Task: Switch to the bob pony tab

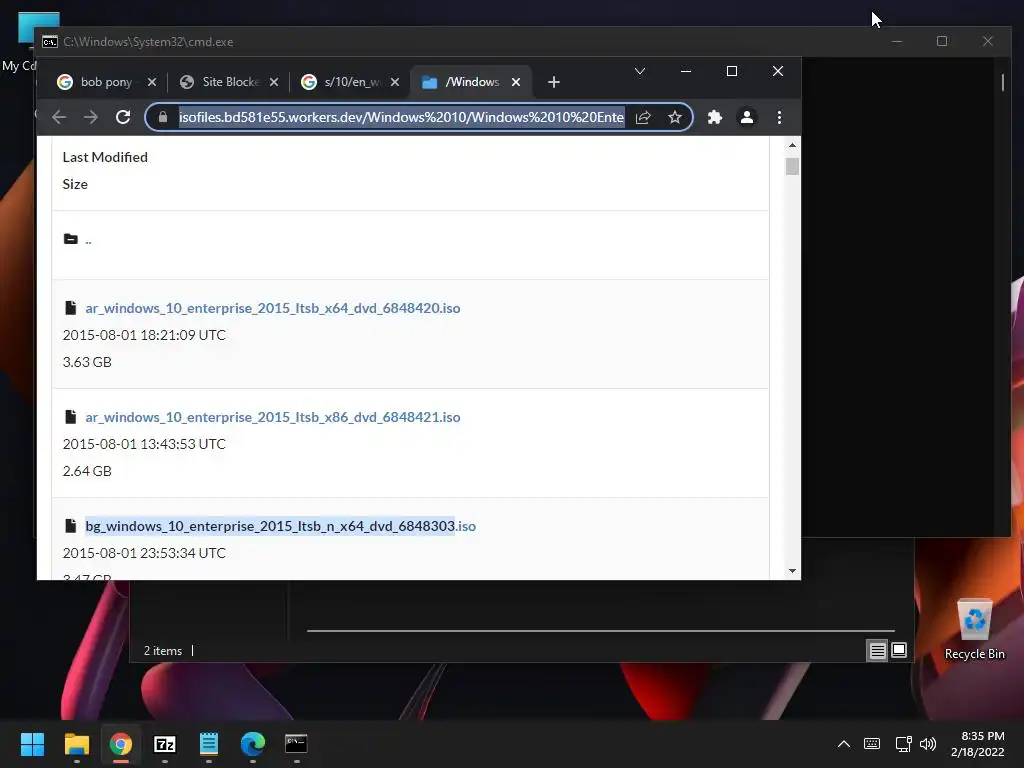Action: click(x=106, y=82)
